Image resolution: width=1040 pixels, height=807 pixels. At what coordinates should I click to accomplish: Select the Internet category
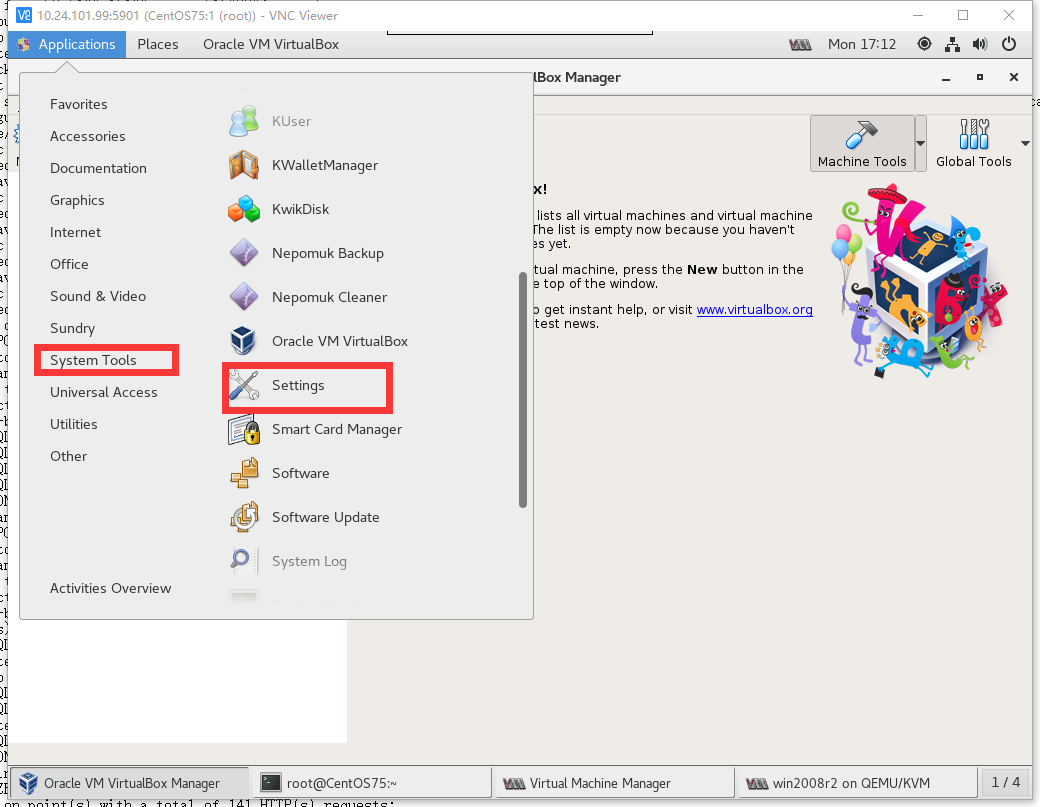click(76, 232)
